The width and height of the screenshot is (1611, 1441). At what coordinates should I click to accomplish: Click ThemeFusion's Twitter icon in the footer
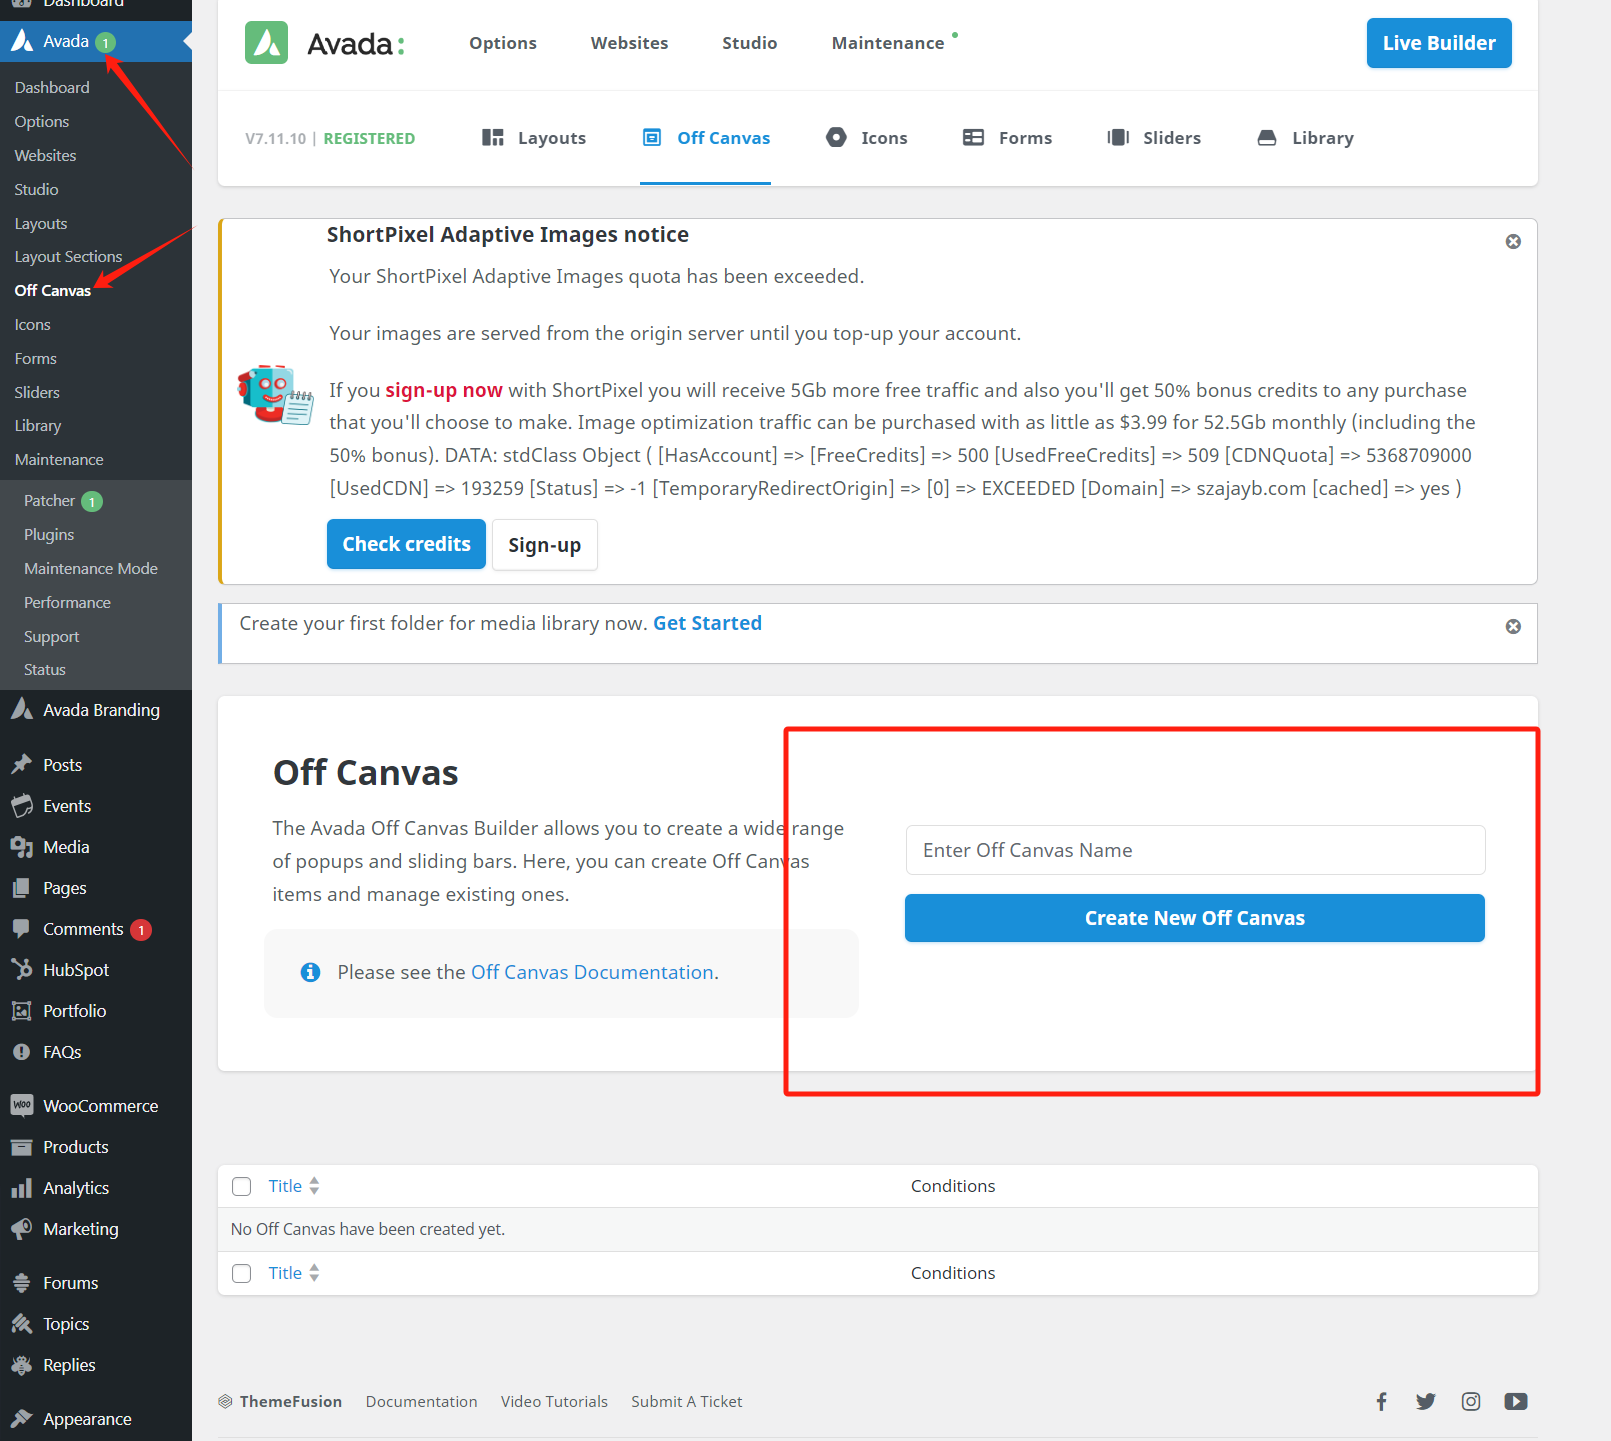pos(1425,1401)
